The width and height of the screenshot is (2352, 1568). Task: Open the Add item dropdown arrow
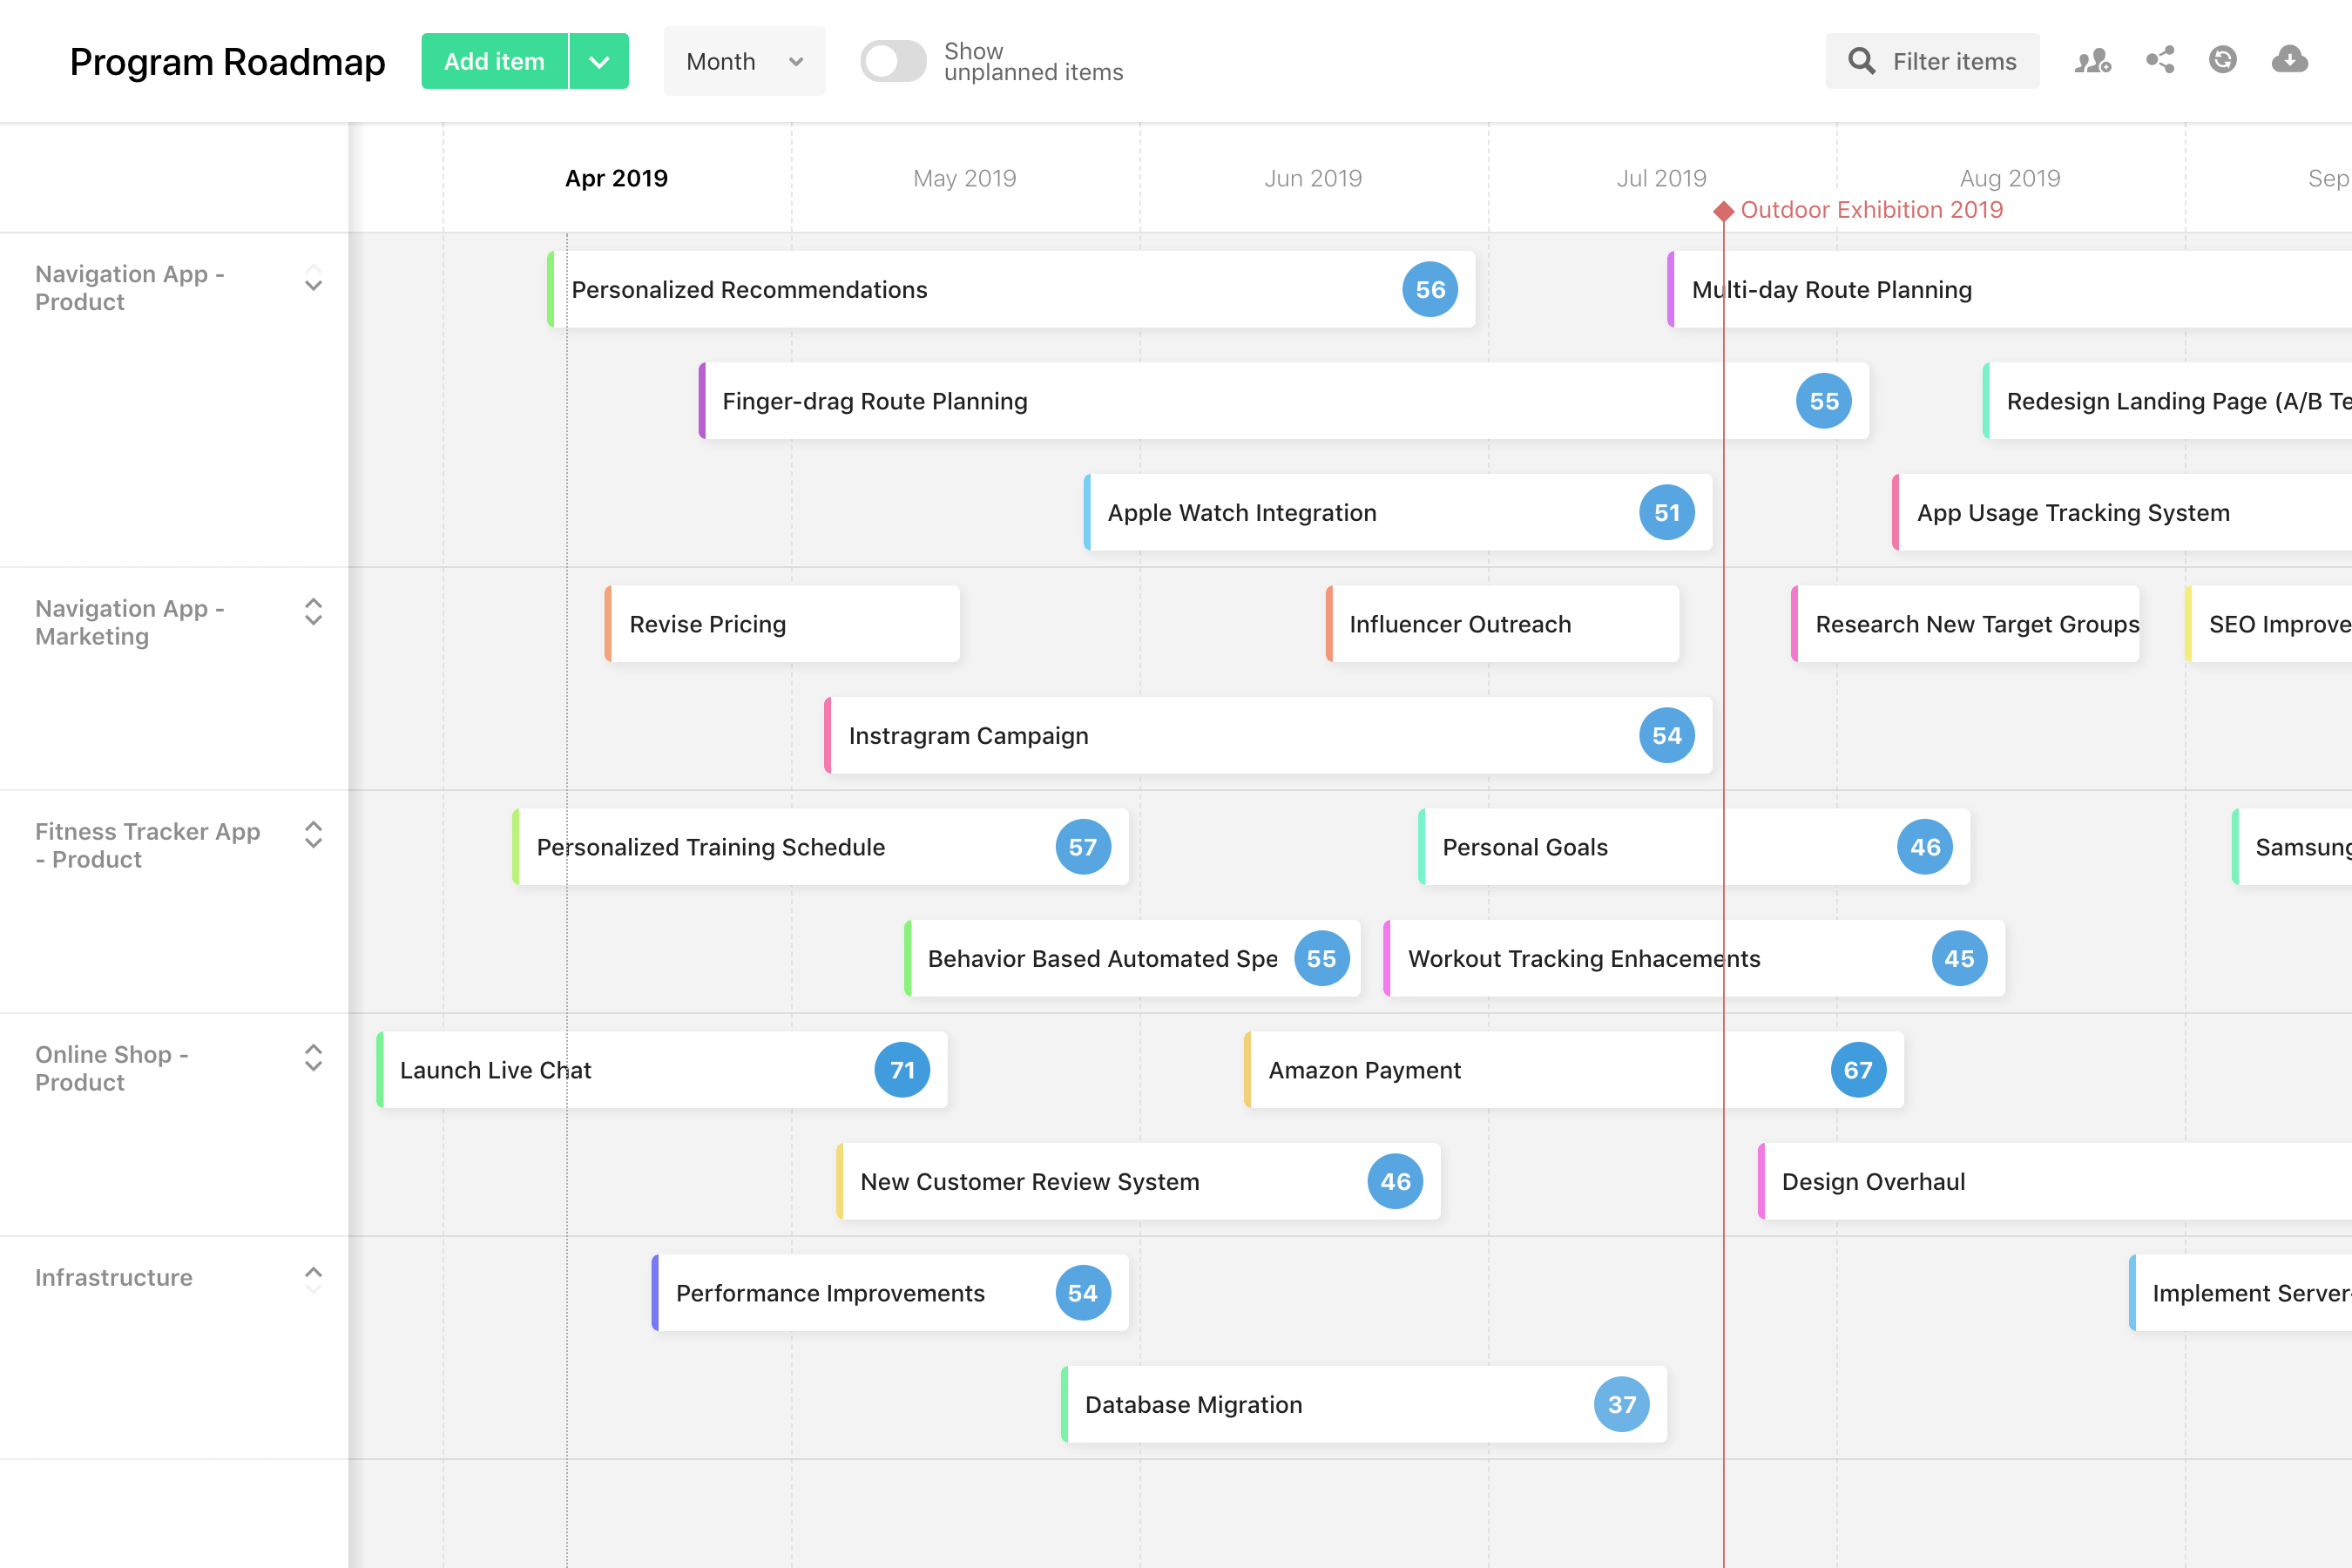coord(599,61)
